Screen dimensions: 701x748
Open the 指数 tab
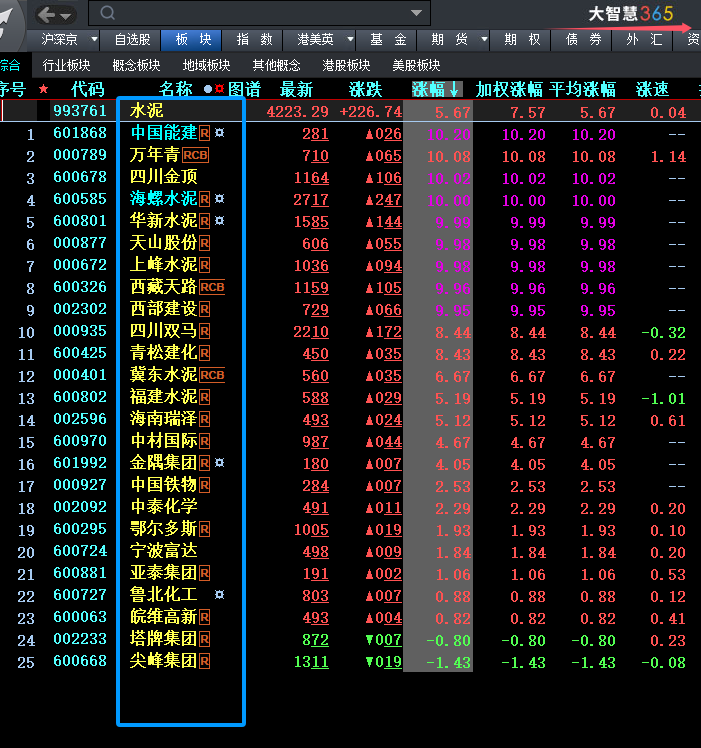pos(253,39)
